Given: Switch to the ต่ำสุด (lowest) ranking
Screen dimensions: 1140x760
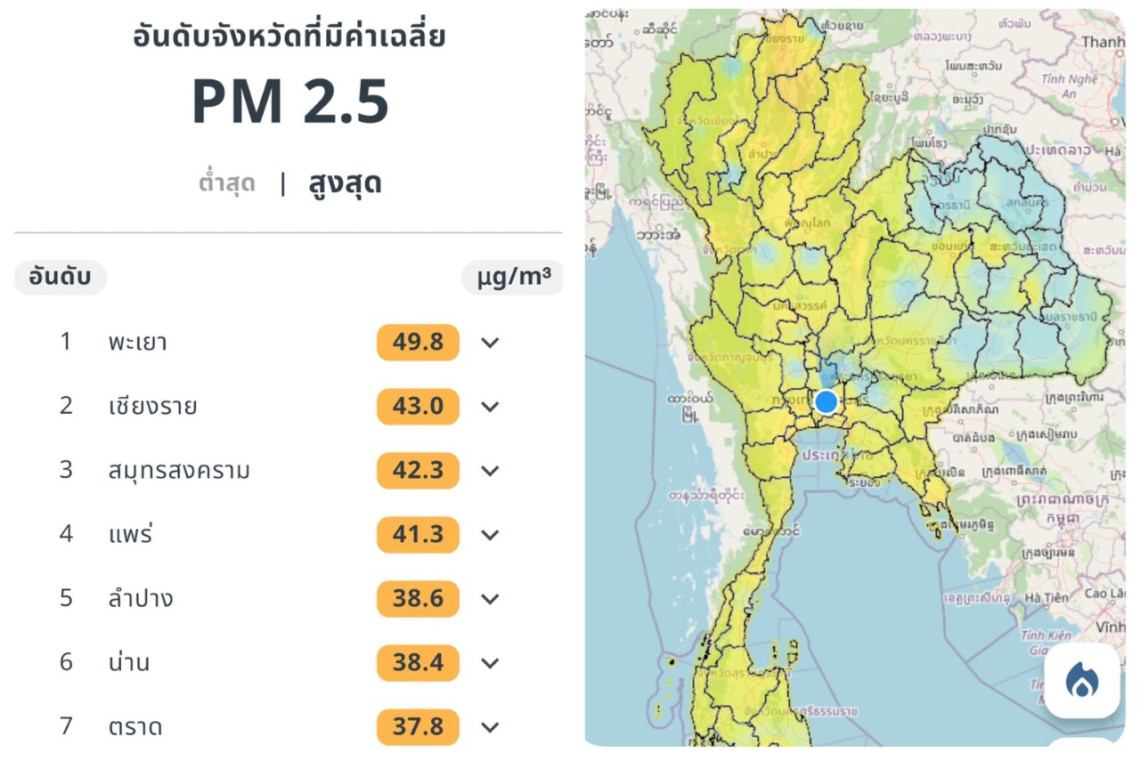Looking at the screenshot, I should [x=227, y=184].
